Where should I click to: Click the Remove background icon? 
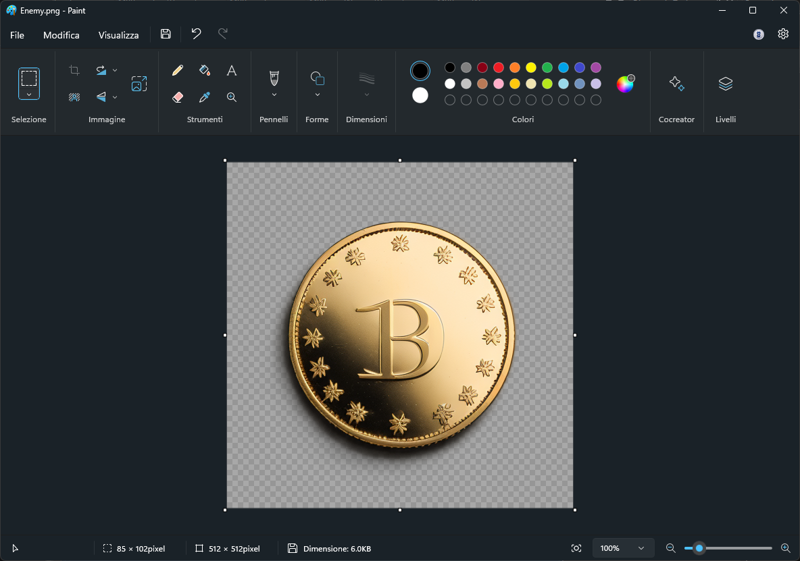pyautogui.click(x=74, y=97)
